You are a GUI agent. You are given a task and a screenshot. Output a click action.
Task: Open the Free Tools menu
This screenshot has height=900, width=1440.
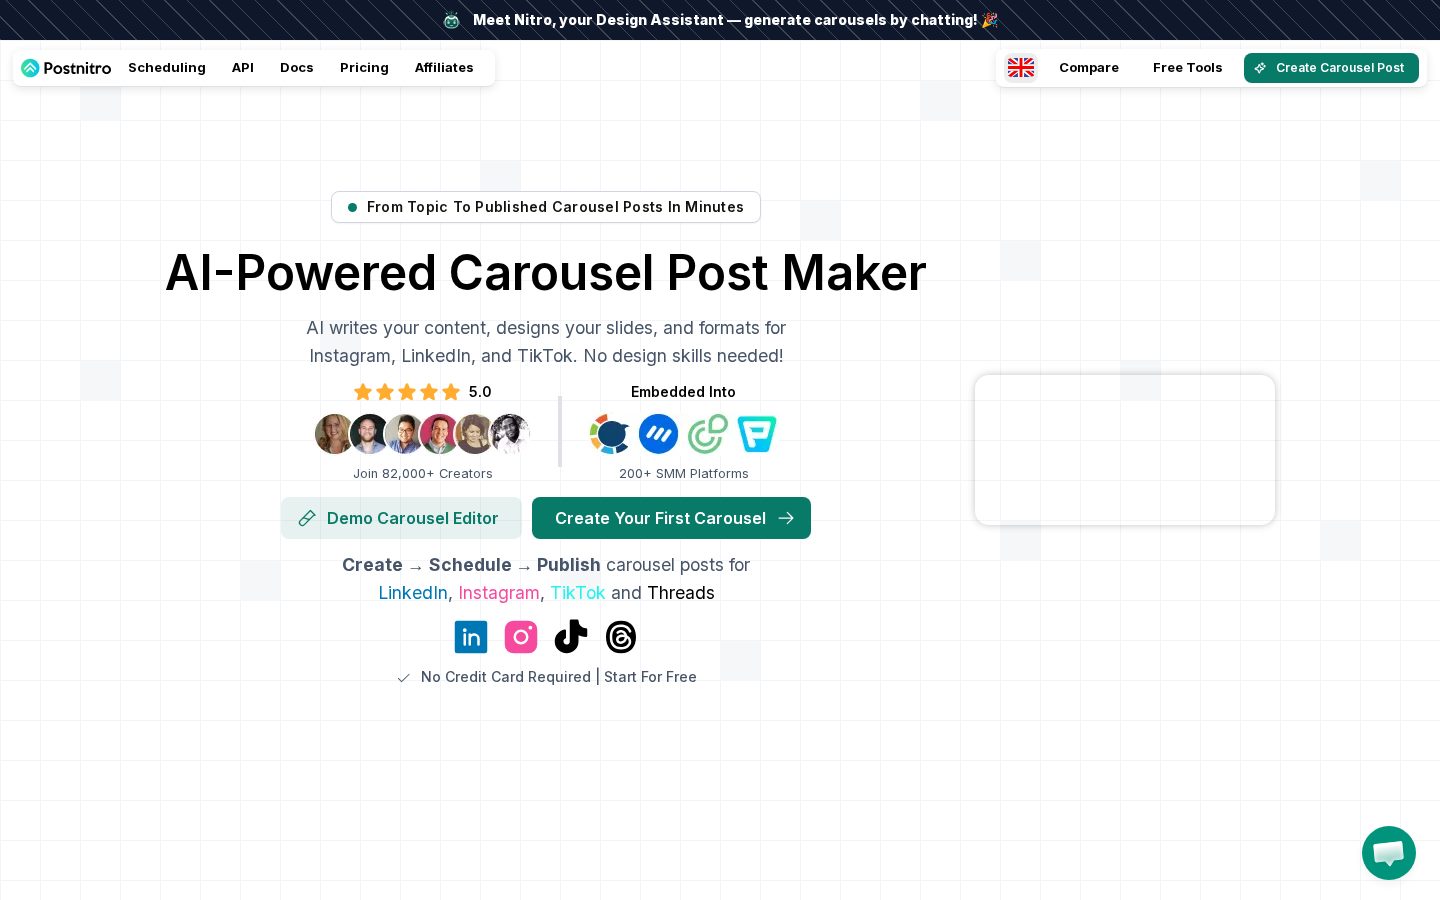(1187, 68)
